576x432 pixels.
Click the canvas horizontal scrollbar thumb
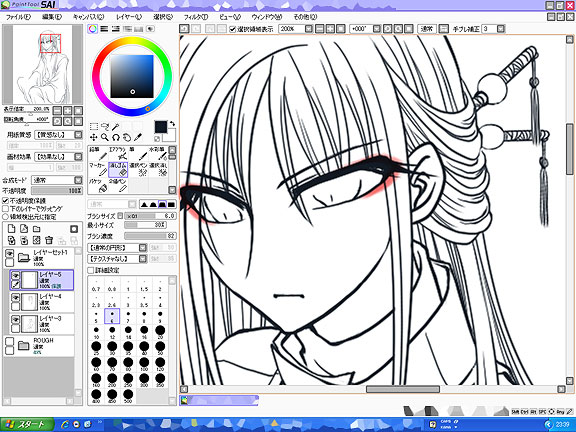403,389
